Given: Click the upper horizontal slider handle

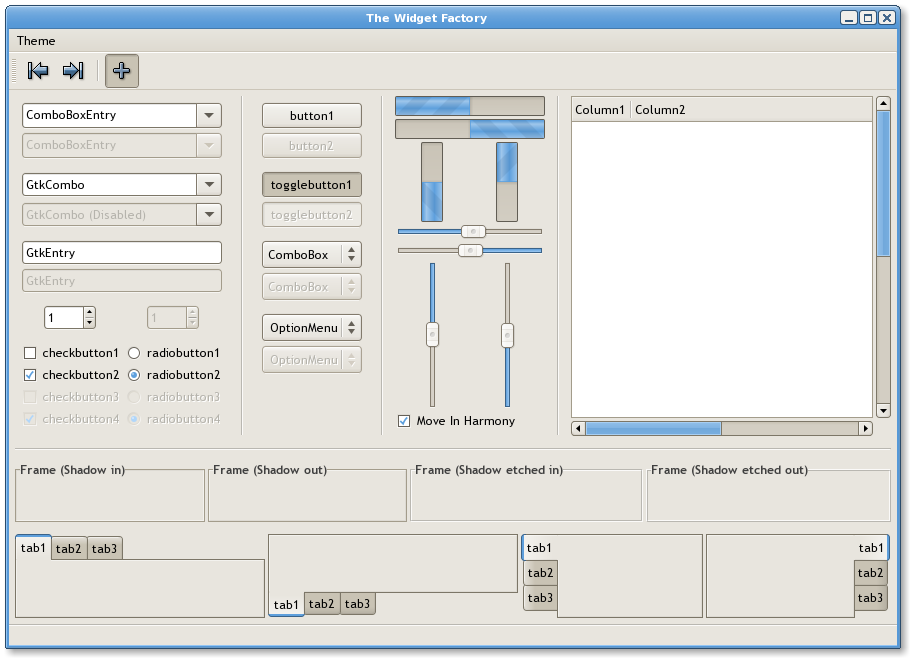Looking at the screenshot, I should [473, 232].
